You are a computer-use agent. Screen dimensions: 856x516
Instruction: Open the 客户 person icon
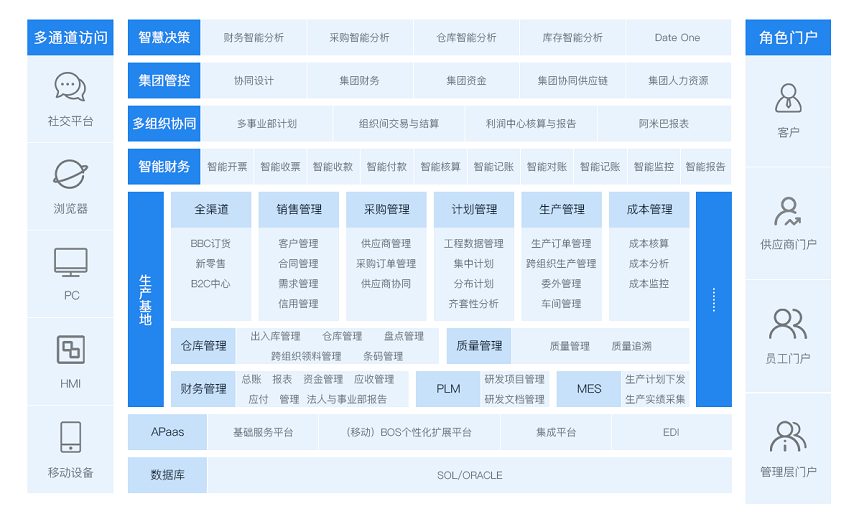[x=788, y=98]
